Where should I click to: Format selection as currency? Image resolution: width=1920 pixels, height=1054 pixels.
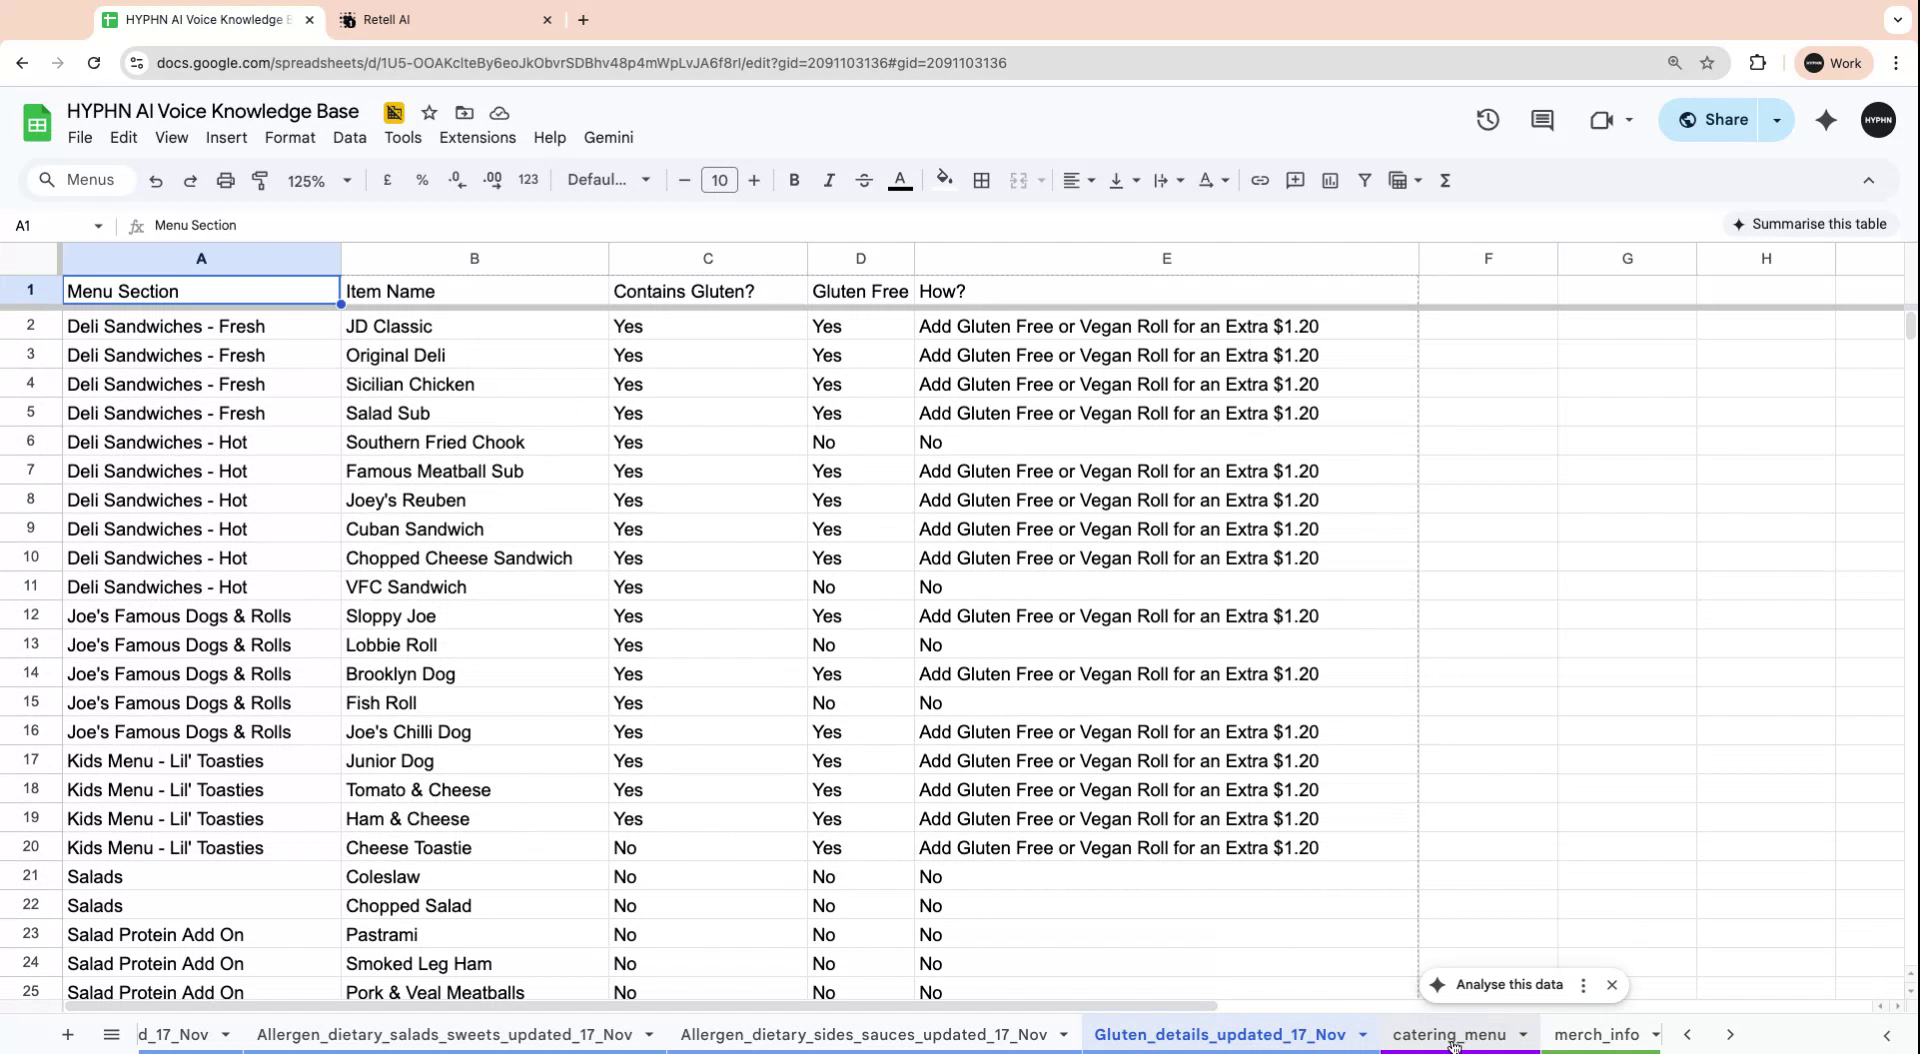[x=388, y=180]
